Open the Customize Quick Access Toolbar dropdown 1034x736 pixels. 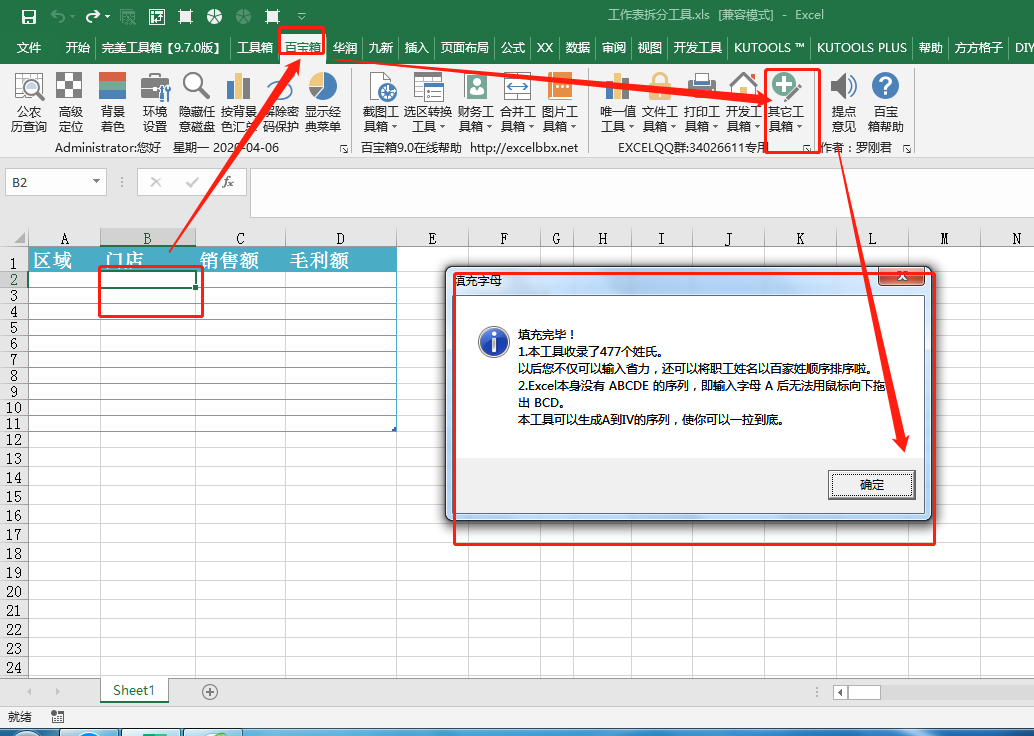coord(301,16)
